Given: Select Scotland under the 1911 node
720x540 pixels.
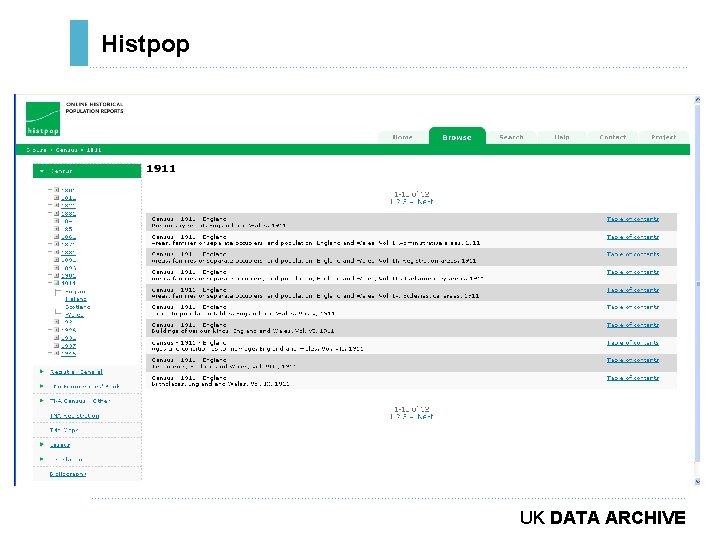Looking at the screenshot, I should (77, 306).
